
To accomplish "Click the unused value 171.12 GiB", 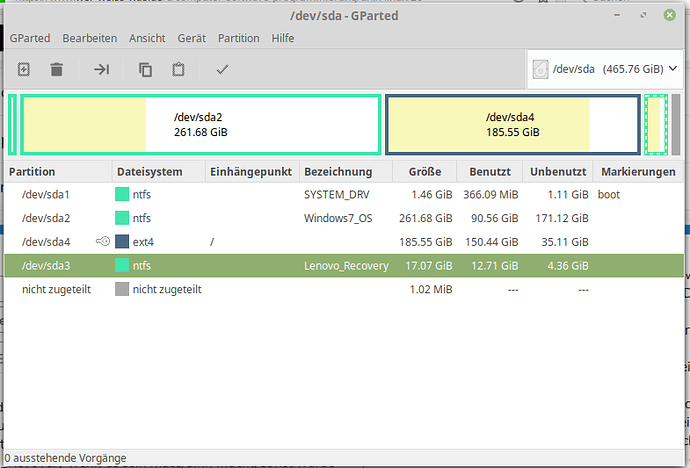I will (x=562, y=218).
